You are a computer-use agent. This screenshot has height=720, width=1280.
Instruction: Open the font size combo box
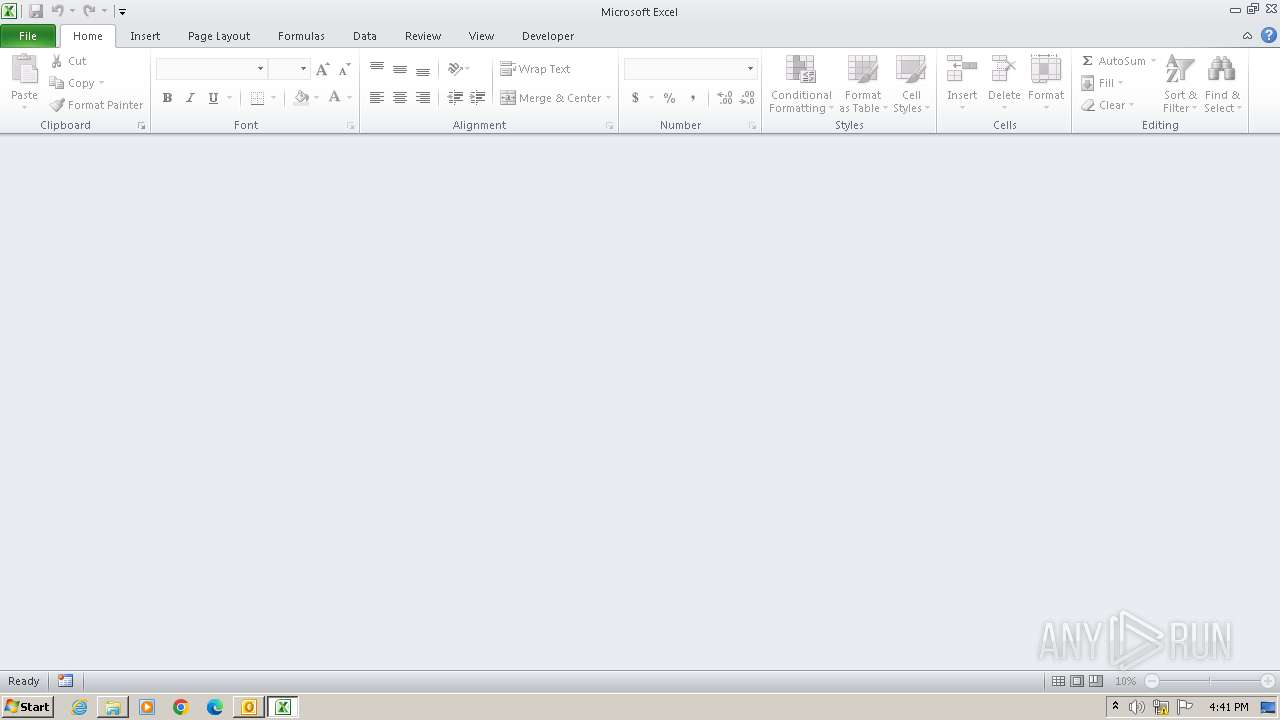pos(289,69)
